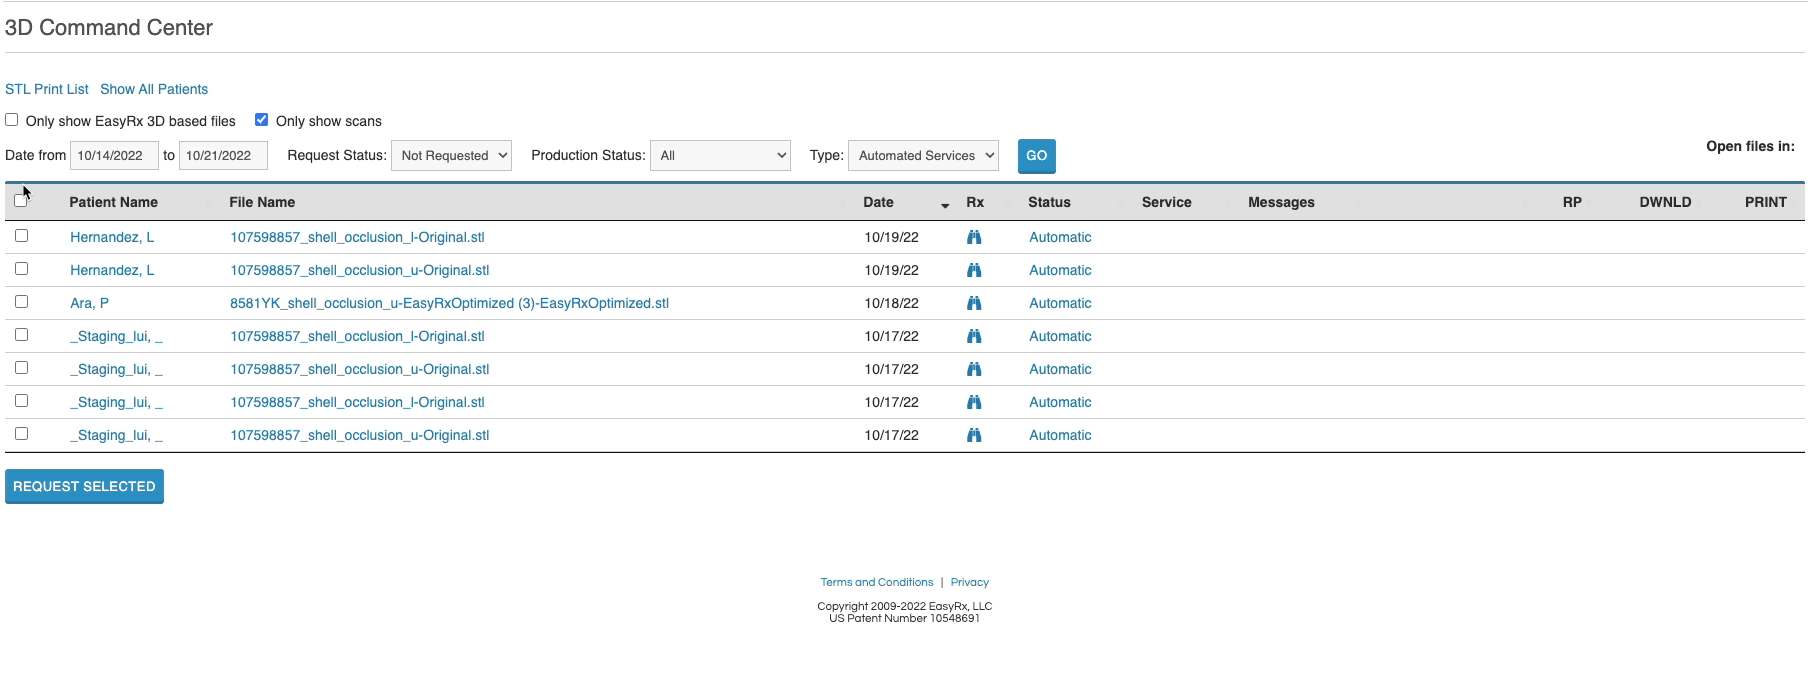Screen dimensions: 1816x688
Task: Open the STL Print List link
Action: point(47,90)
